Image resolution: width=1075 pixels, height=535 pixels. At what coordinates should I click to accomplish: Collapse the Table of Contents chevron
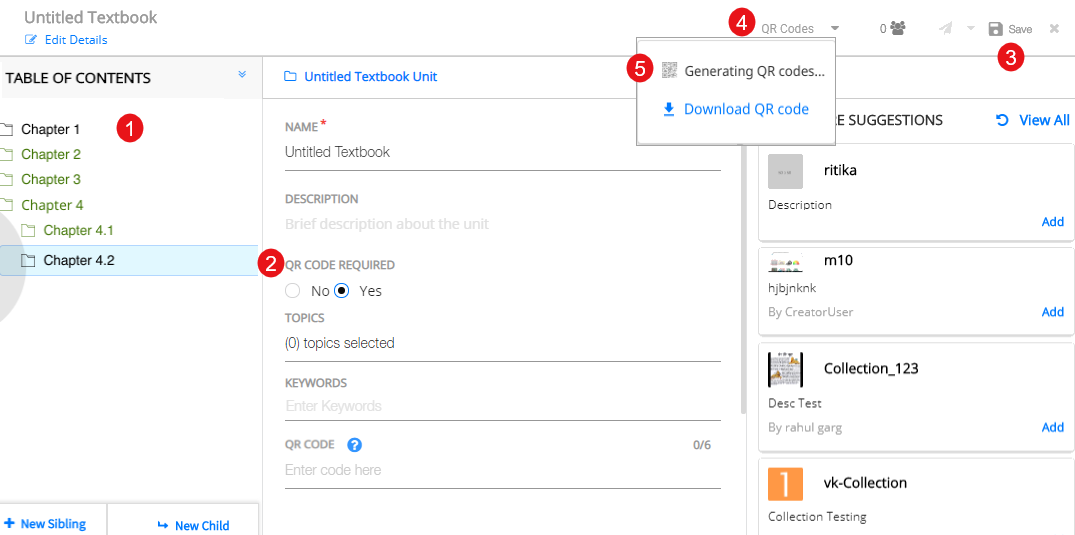(242, 75)
